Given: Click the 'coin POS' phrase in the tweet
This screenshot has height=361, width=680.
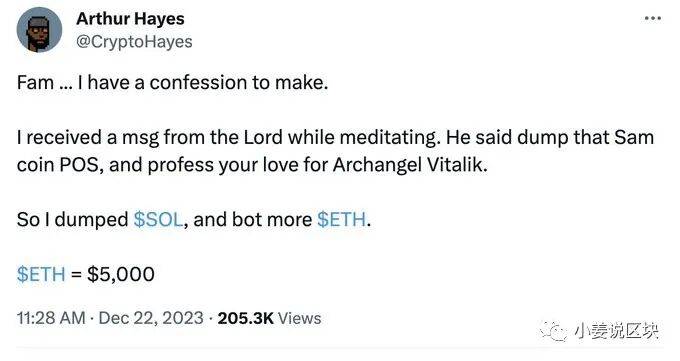Looking at the screenshot, I should pyautogui.click(x=60, y=165).
